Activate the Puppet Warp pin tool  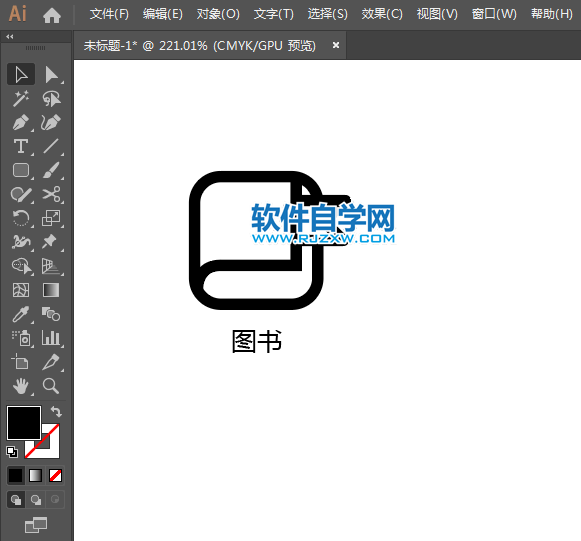[x=51, y=242]
